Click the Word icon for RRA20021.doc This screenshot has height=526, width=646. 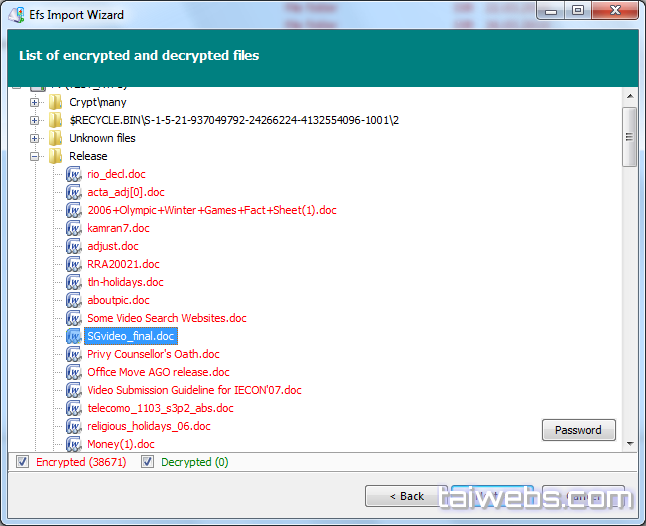[74, 264]
